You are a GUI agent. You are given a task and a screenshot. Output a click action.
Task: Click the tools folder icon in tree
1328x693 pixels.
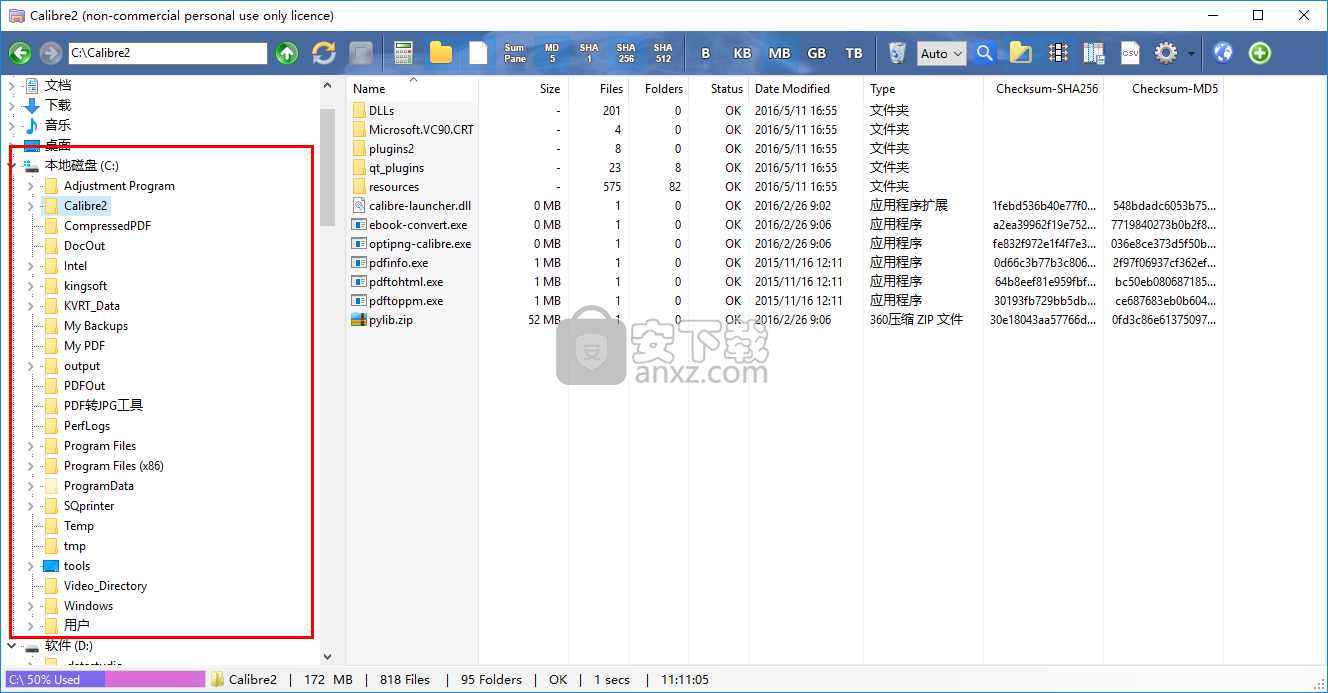click(51, 566)
